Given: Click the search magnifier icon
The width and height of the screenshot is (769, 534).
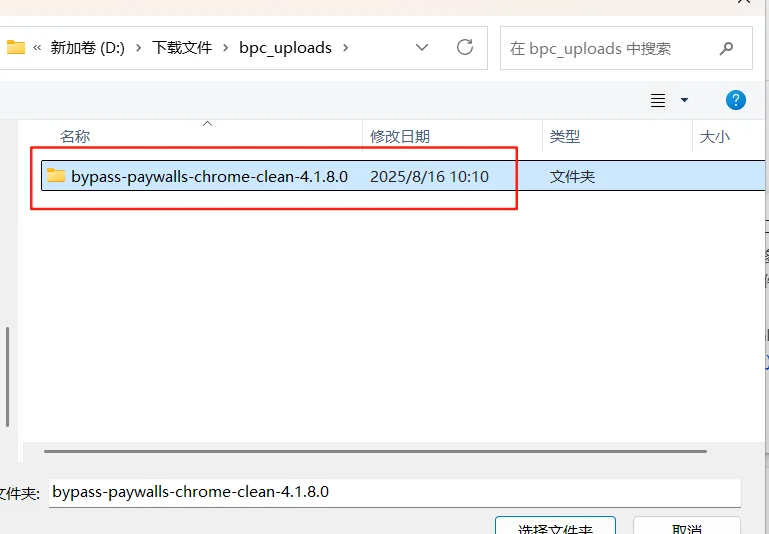Looking at the screenshot, I should click(726, 48).
